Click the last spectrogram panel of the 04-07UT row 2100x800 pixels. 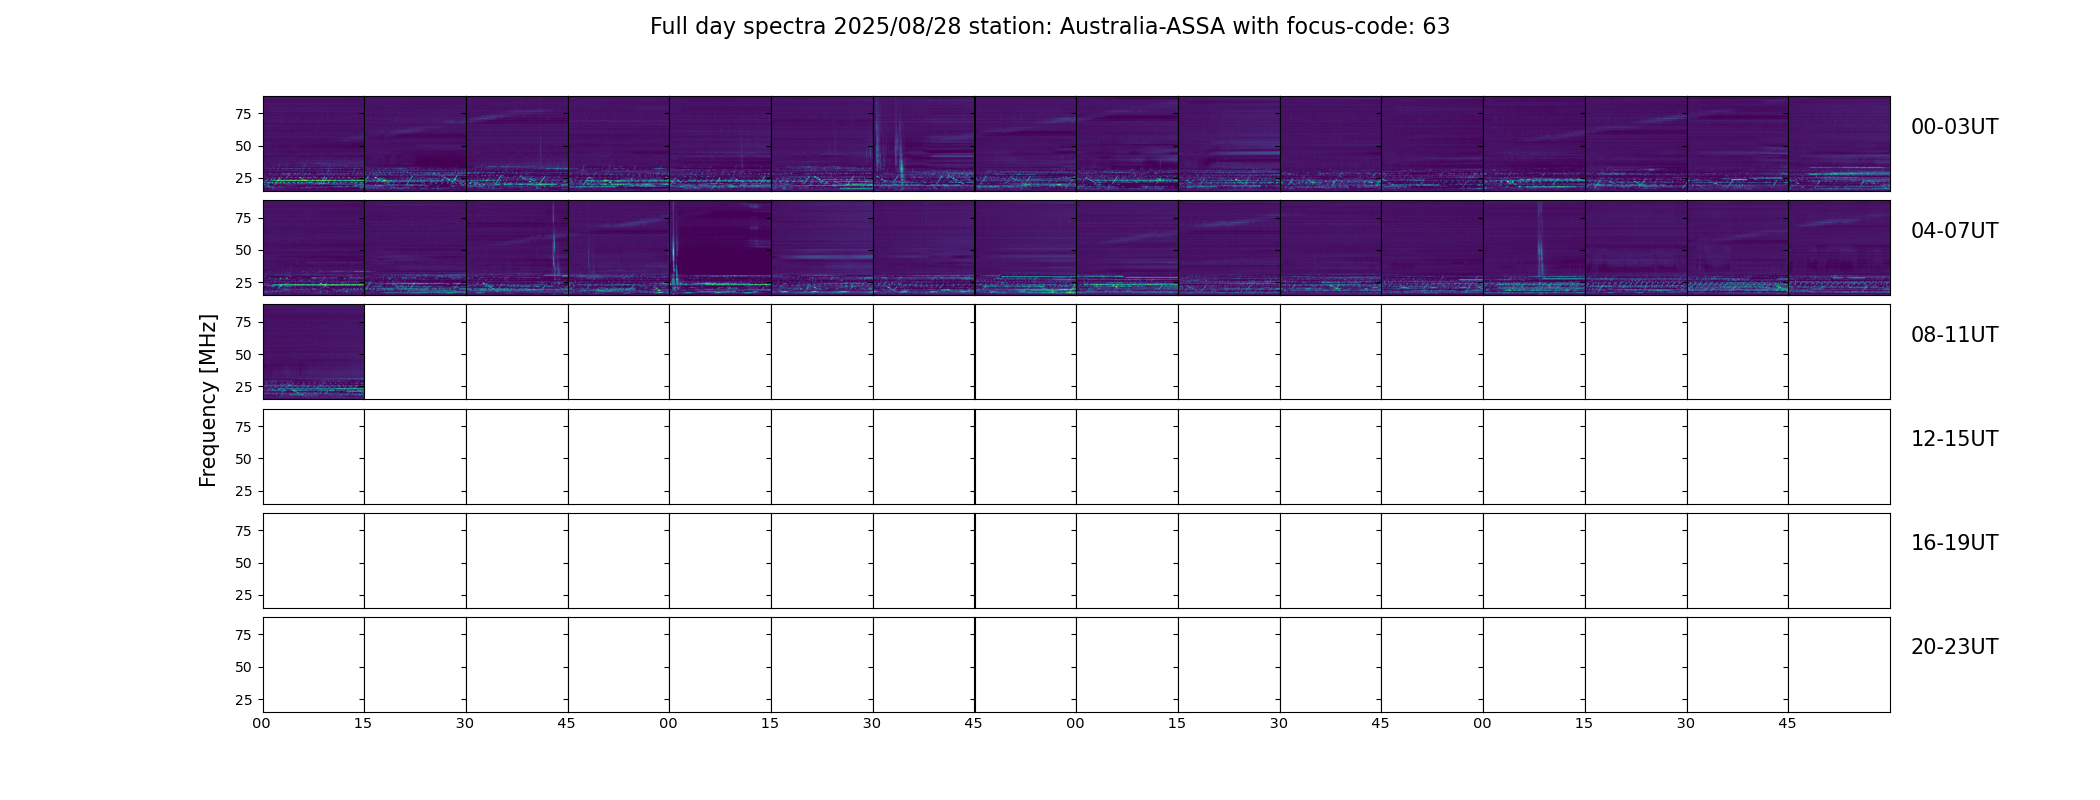coord(1839,247)
